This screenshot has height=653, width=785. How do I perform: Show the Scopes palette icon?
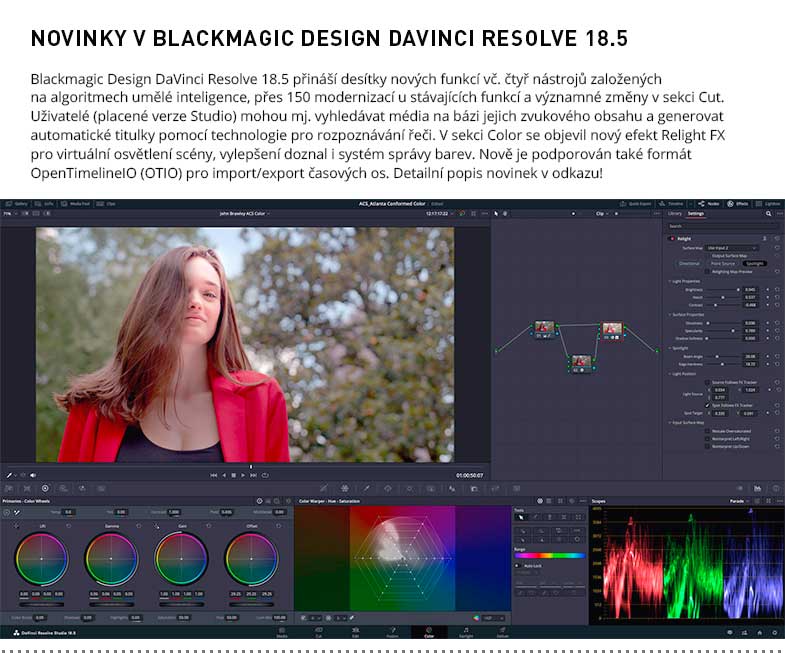click(757, 488)
